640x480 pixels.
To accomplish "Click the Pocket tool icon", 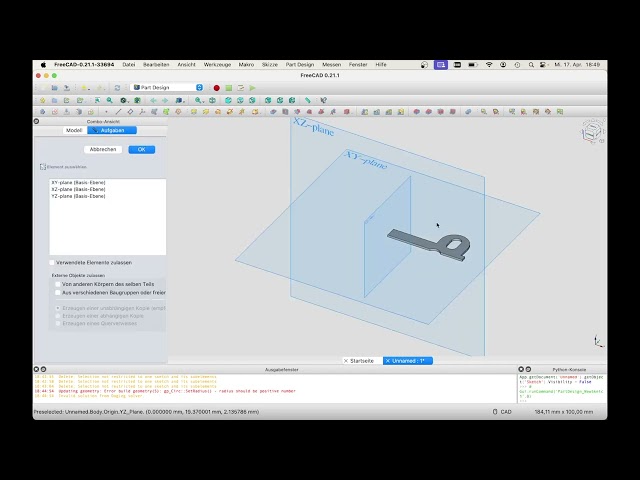I will 273,111.
